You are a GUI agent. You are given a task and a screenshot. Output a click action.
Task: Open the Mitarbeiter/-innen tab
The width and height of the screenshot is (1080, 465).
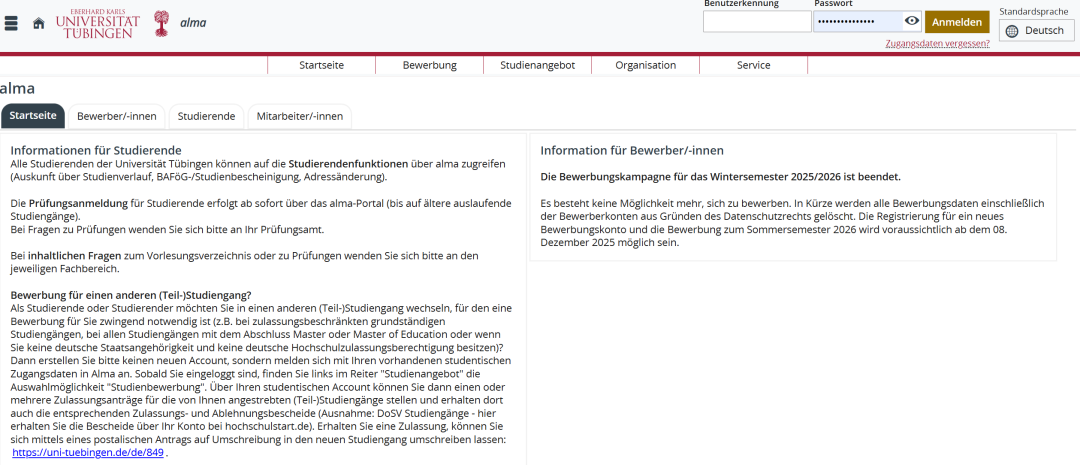click(299, 116)
